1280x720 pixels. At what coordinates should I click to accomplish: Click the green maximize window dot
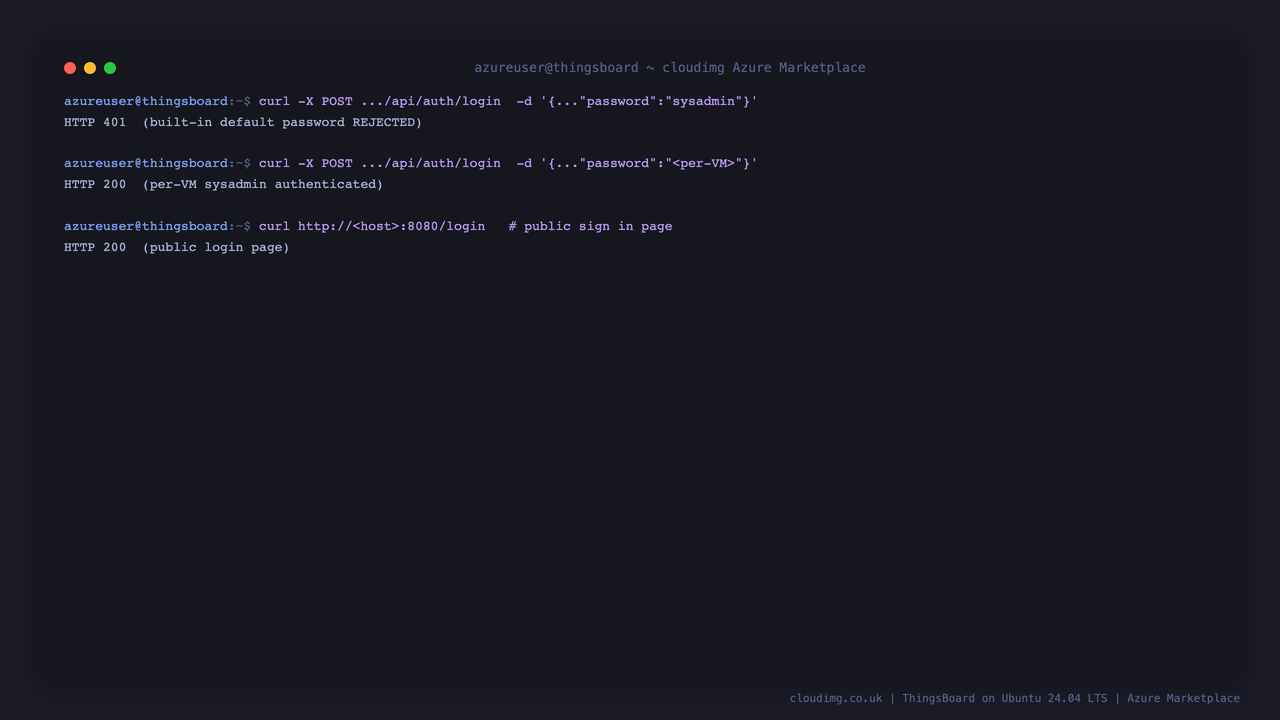point(110,68)
